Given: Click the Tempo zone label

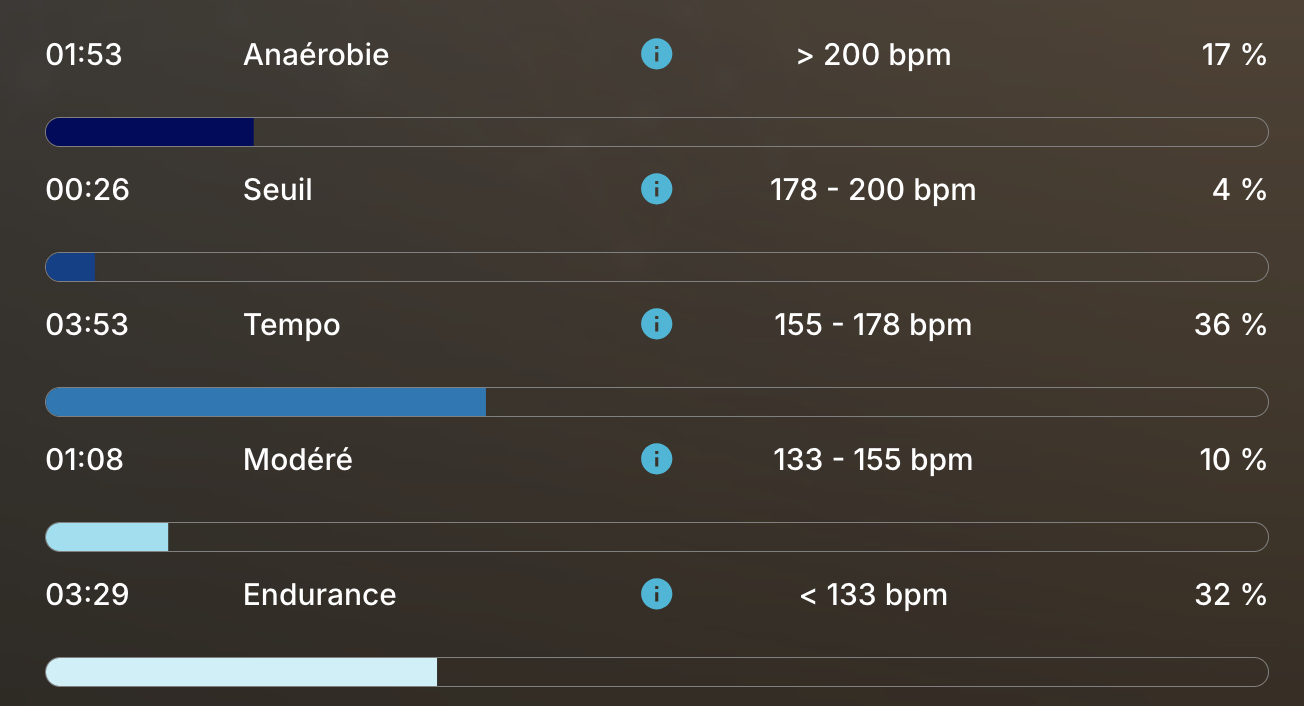Looking at the screenshot, I should tap(292, 324).
